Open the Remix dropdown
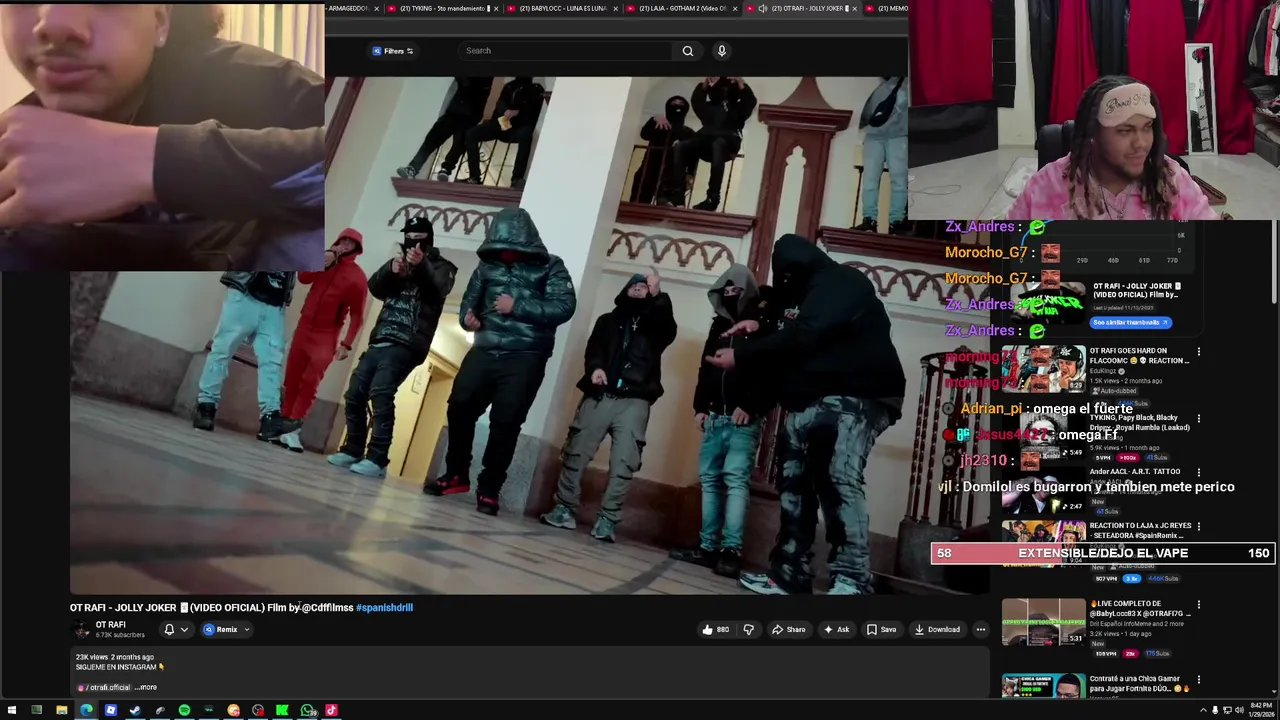This screenshot has height=720, width=1280. [227, 630]
